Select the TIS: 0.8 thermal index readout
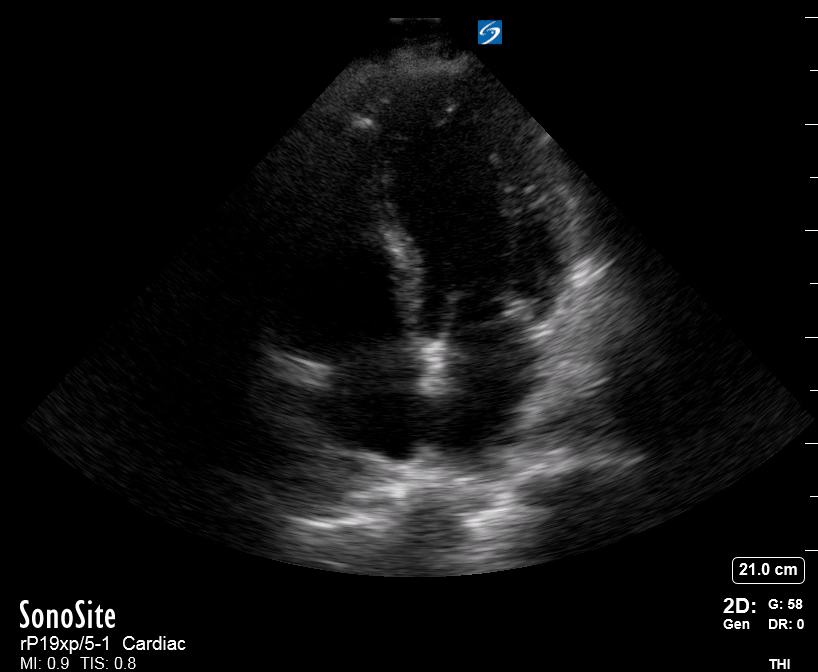The width and height of the screenshot is (818, 672). point(109,663)
